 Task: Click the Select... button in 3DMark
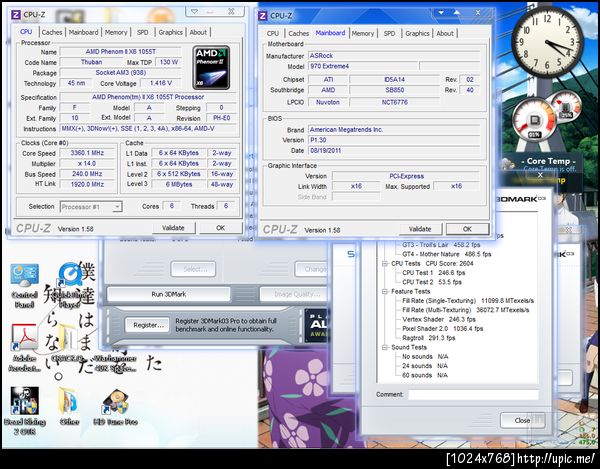[x=193, y=269]
